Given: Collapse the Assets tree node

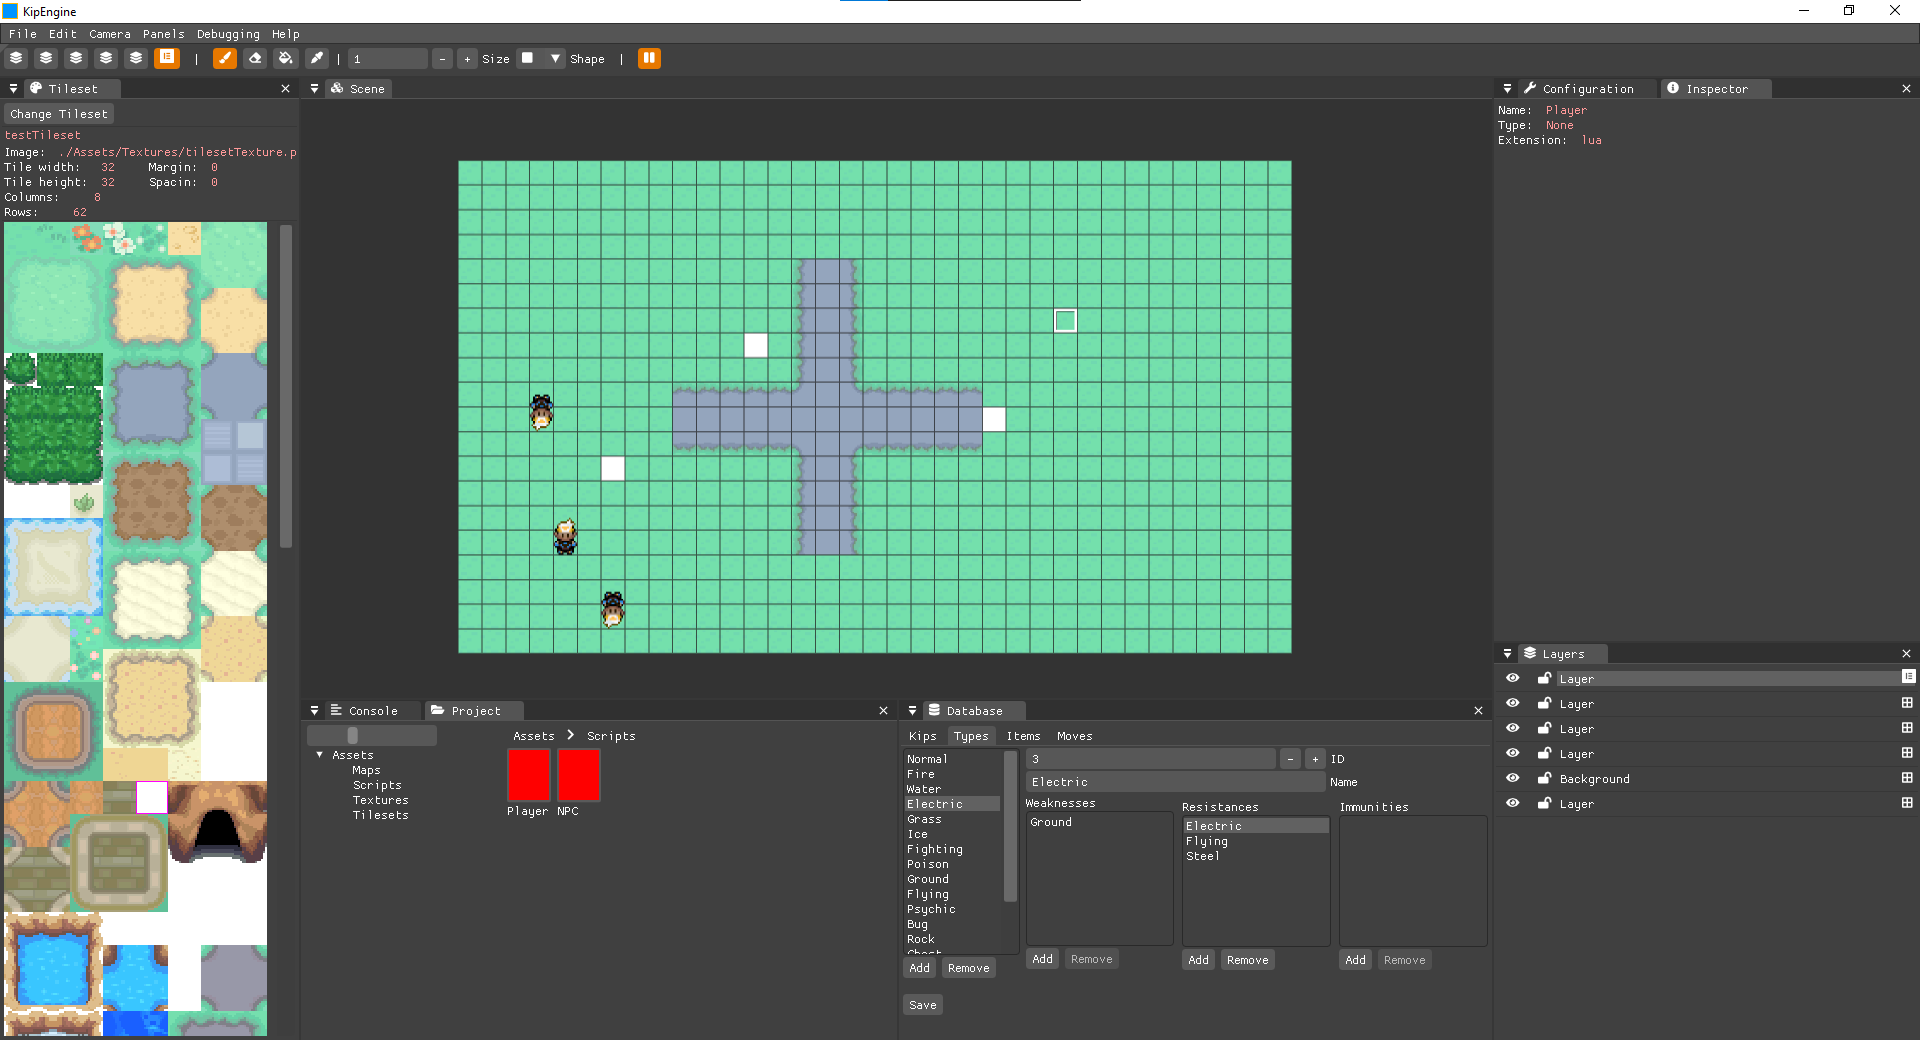Looking at the screenshot, I should (x=319, y=755).
